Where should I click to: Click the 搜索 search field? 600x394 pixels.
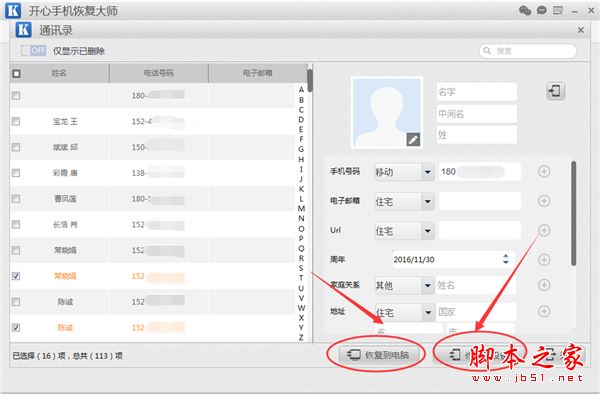coord(528,50)
